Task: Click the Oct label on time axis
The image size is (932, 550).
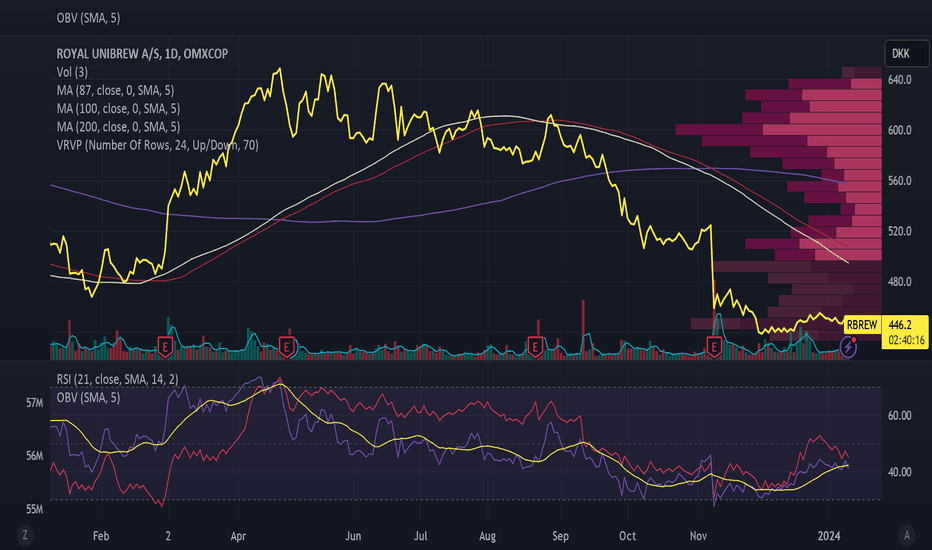Action: (x=628, y=536)
